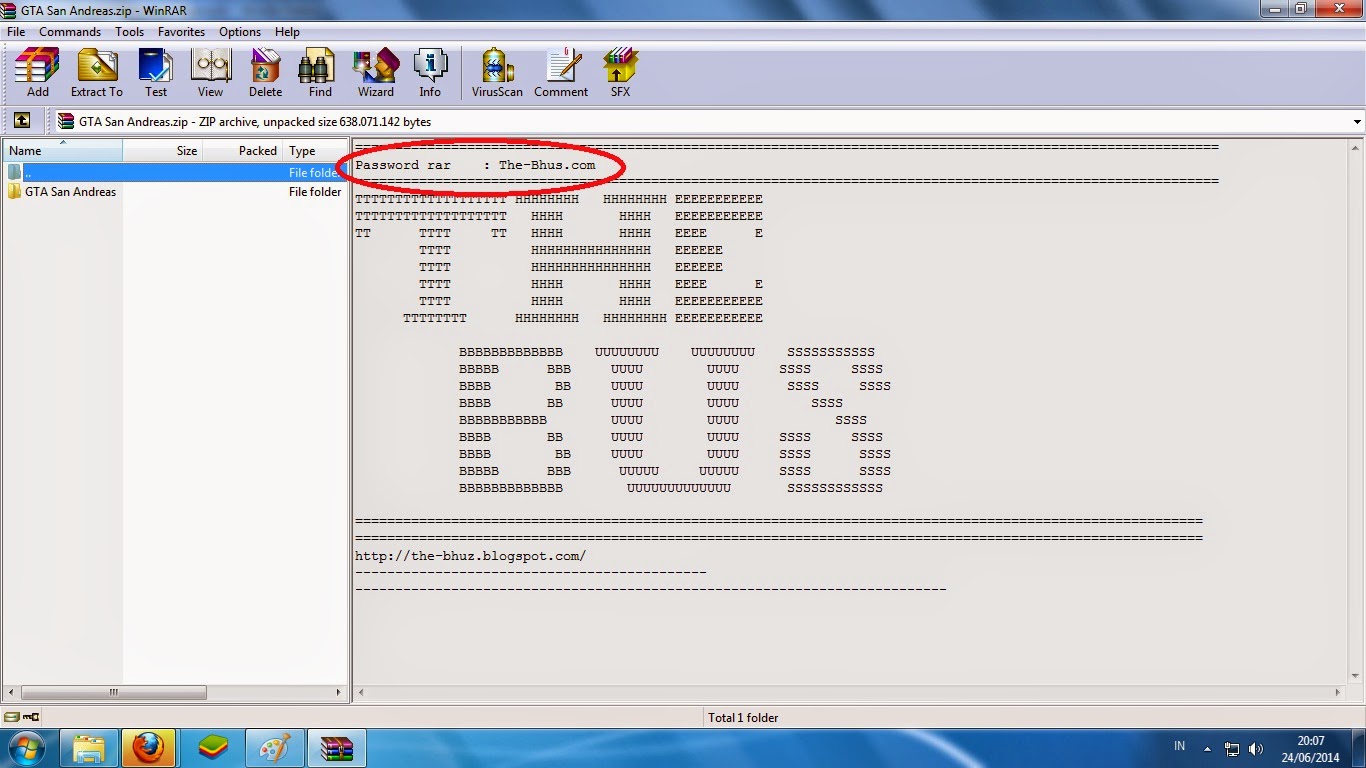The height and width of the screenshot is (768, 1366).
Task: Click the drive icon in status bar
Action: 11,717
